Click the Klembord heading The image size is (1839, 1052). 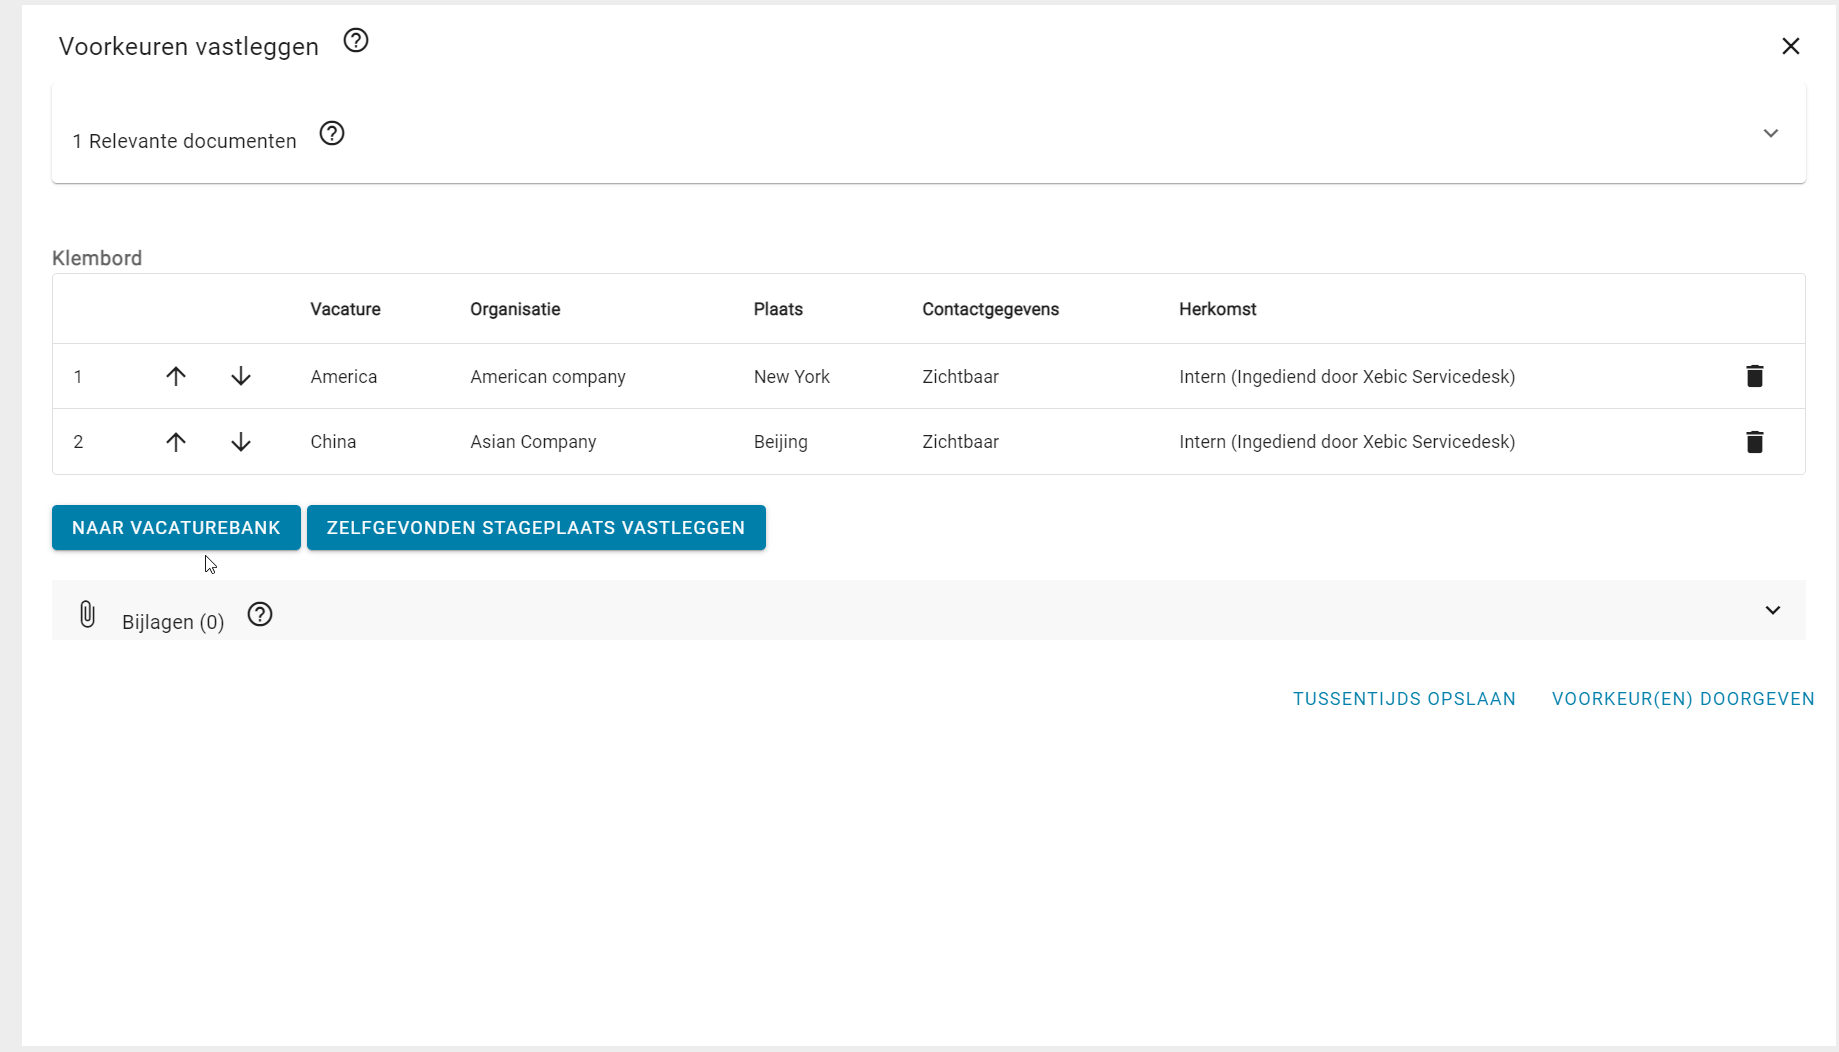(97, 258)
